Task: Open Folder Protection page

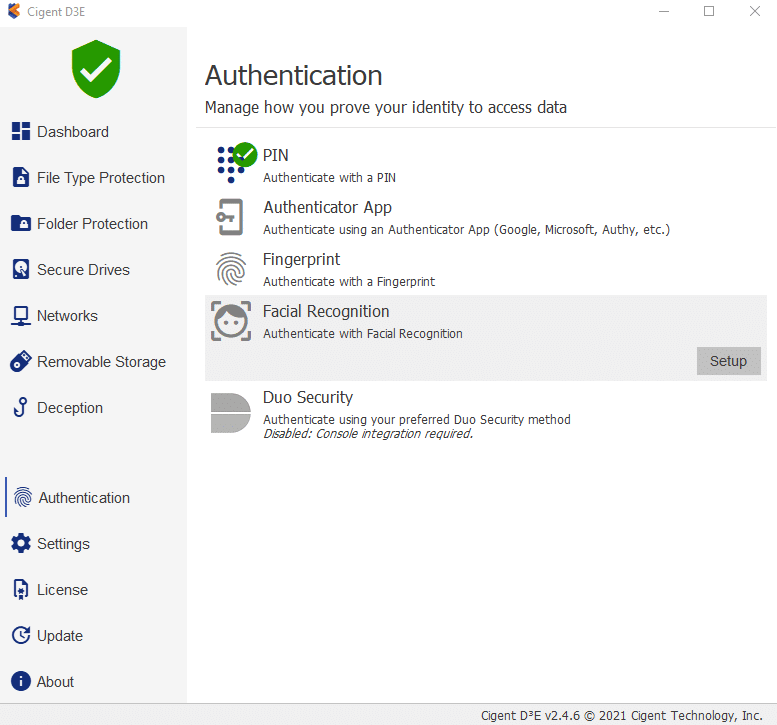Action: [x=93, y=223]
